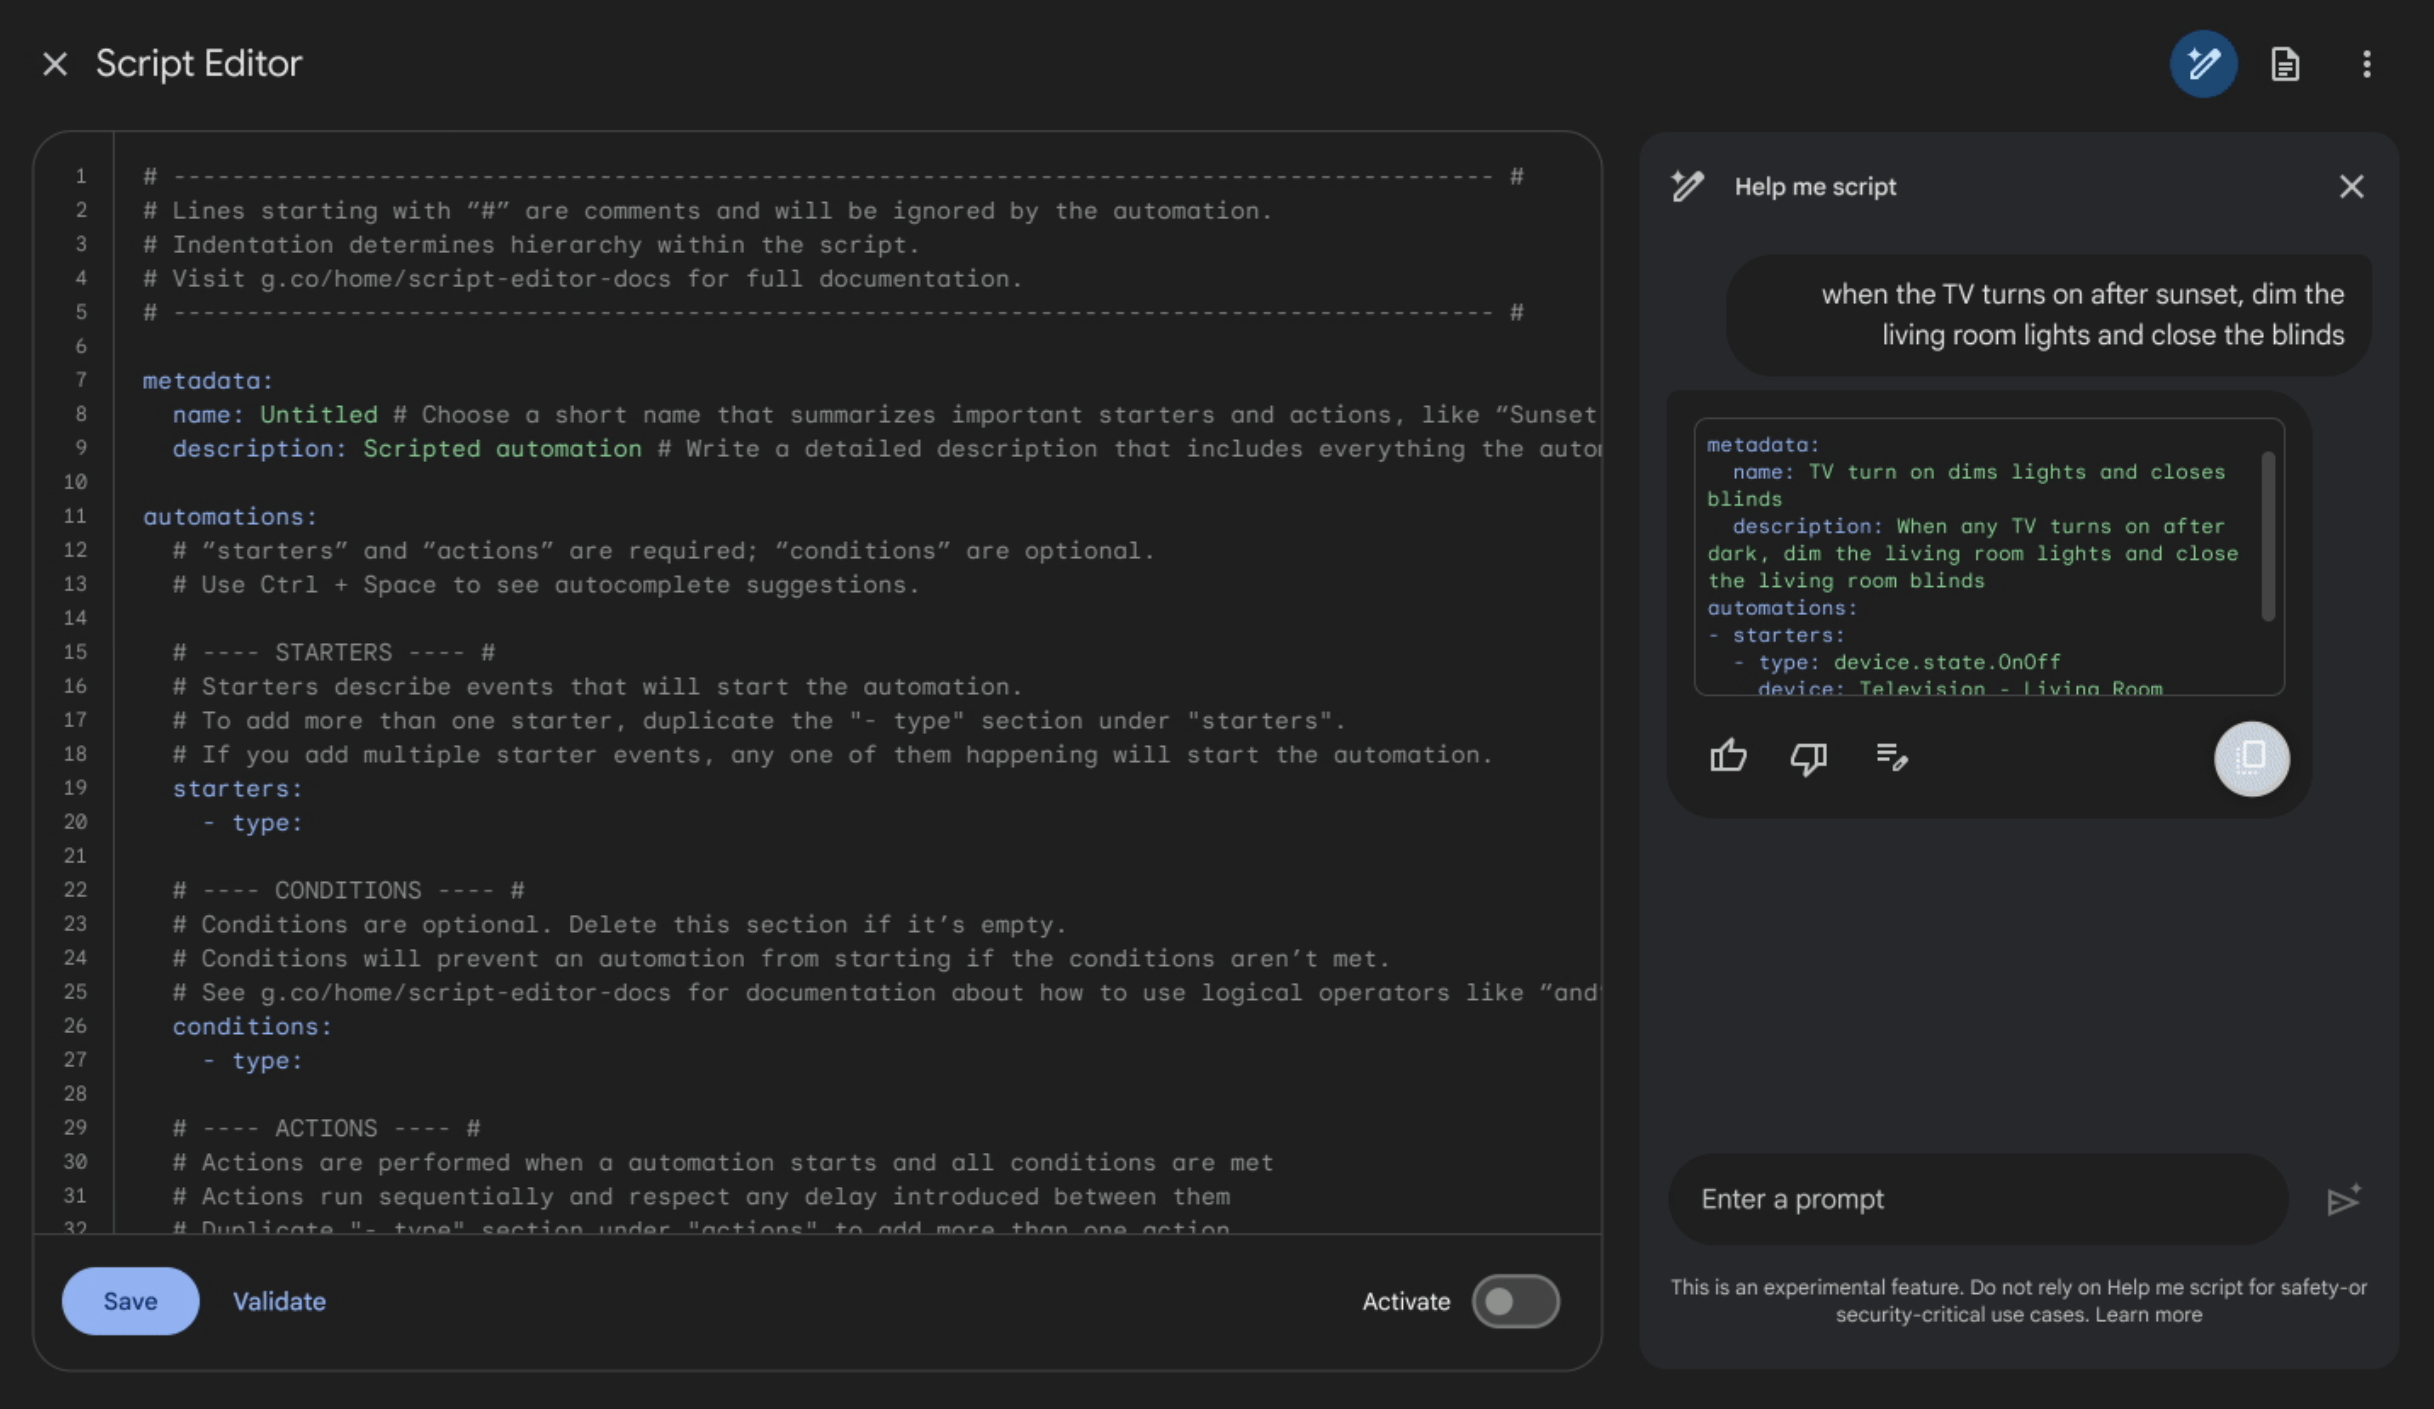
Task: Copy generated script with the copy button
Action: [2251, 758]
